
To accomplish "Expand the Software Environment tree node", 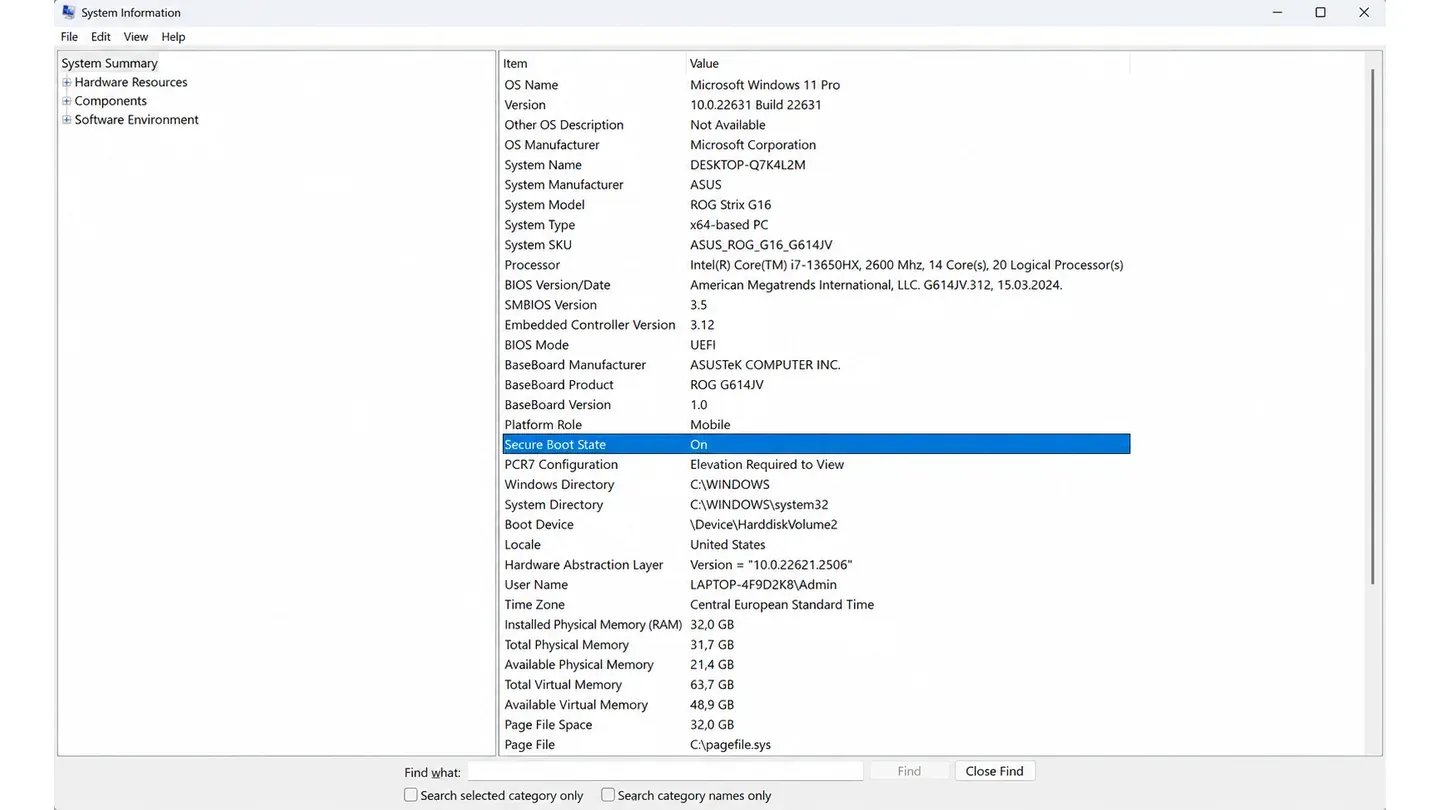I will 67,120.
